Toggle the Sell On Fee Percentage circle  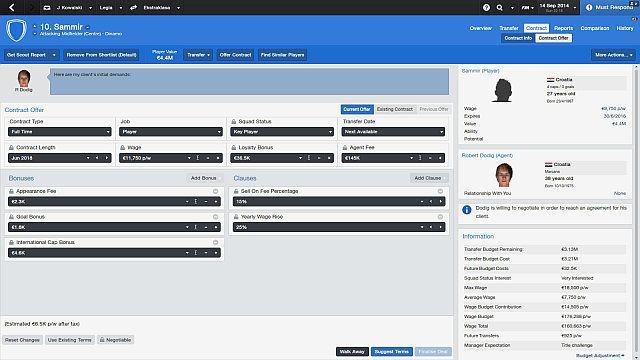440,191
